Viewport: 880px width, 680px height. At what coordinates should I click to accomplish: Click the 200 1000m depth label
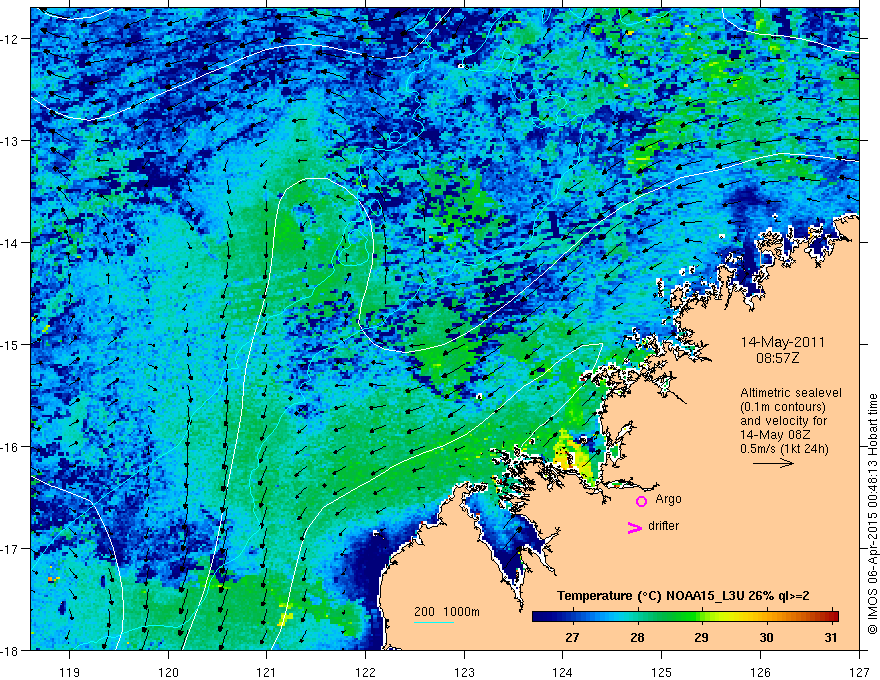pos(447,612)
